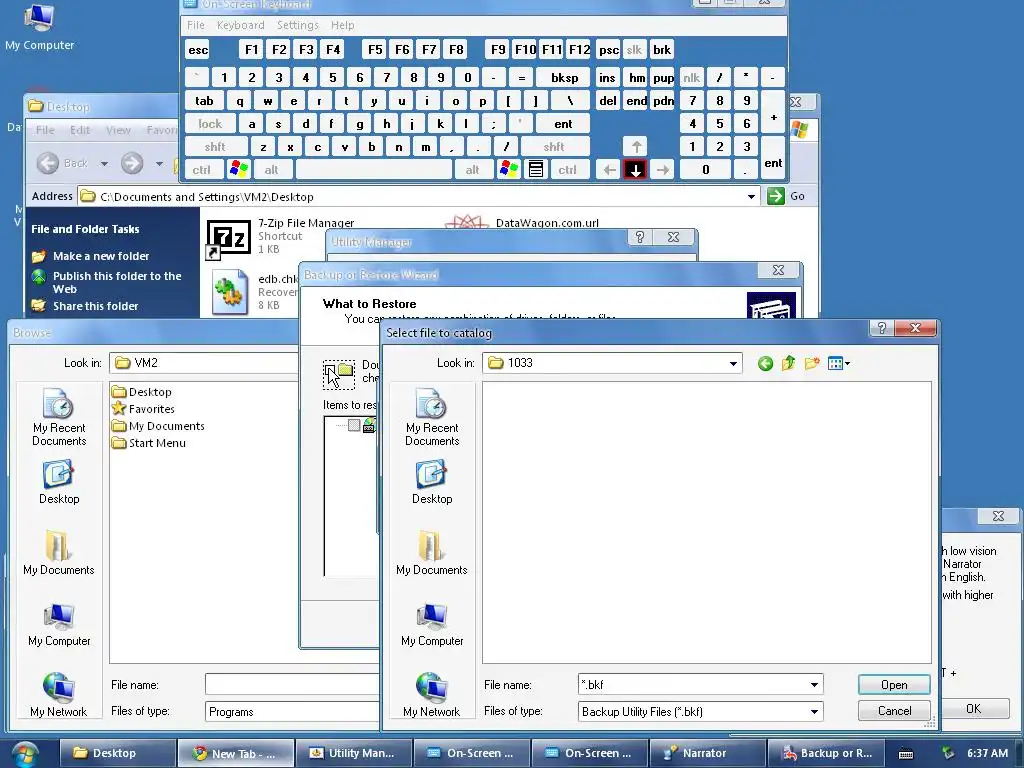Toggle the nlk key on On-Screen Keyboard
The image size is (1024, 768).
tap(691, 78)
